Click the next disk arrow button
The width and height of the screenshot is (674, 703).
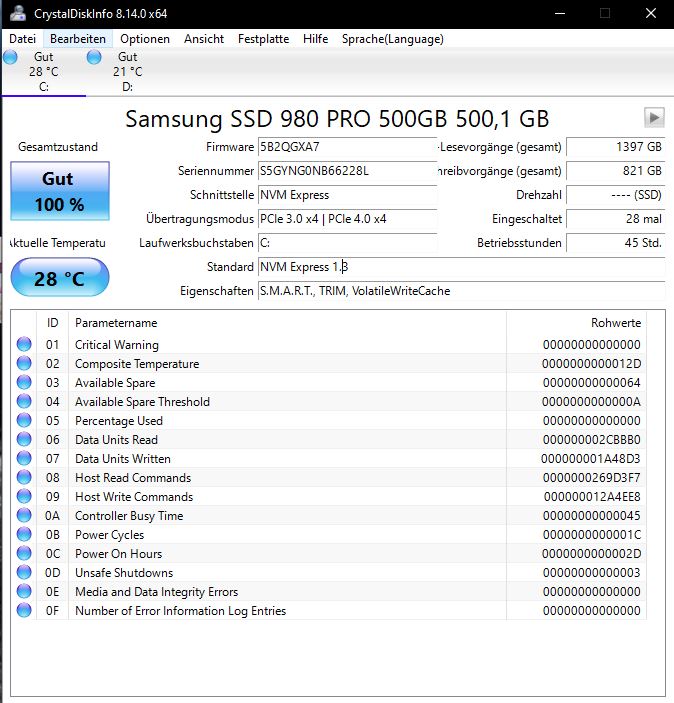coord(654,118)
